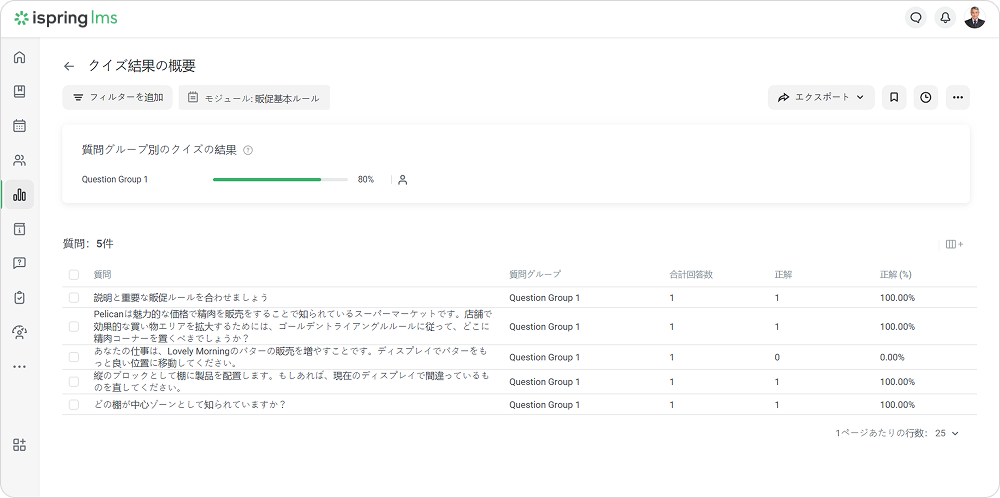The height and width of the screenshot is (498, 1000).
Task: Click the back arrow next to クイズ結果の概要
Action: tap(69, 66)
